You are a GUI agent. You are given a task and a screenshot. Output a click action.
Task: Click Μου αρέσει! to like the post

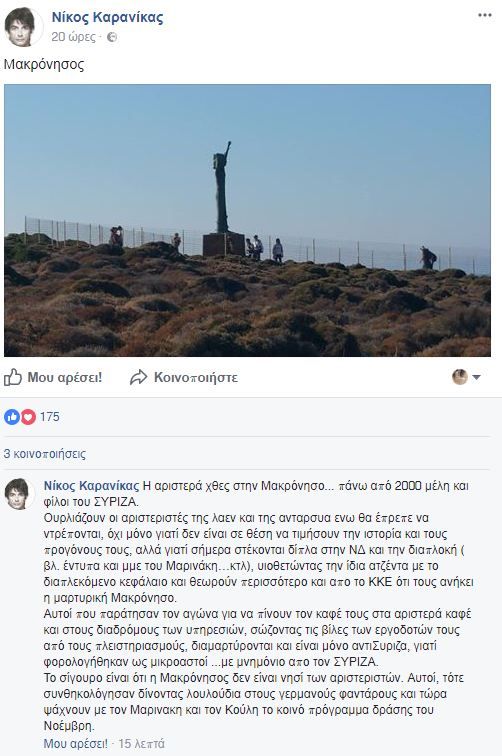pos(65,378)
